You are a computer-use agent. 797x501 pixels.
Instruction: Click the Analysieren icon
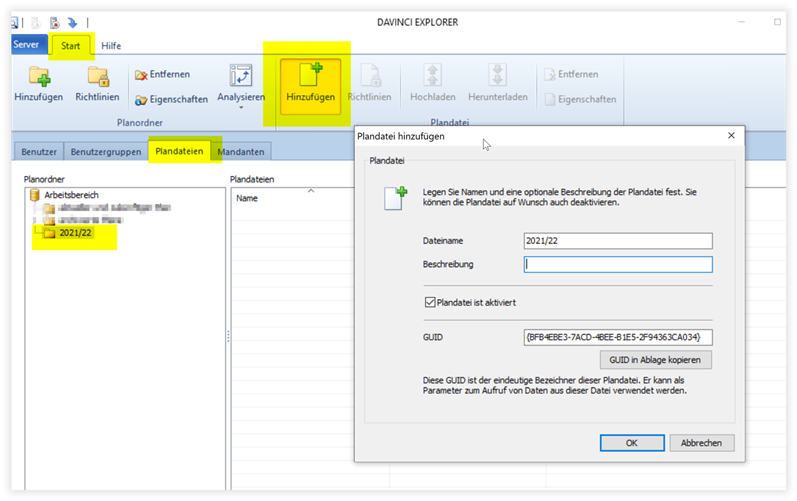[241, 76]
